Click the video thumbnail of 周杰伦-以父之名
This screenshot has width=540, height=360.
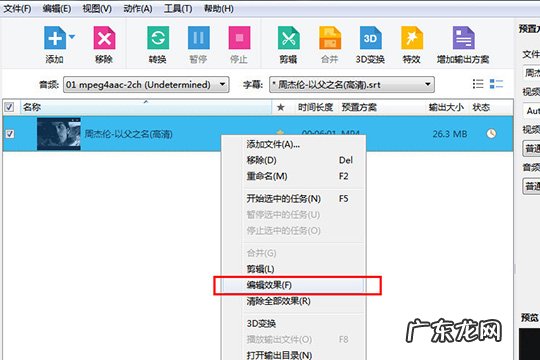tap(59, 134)
